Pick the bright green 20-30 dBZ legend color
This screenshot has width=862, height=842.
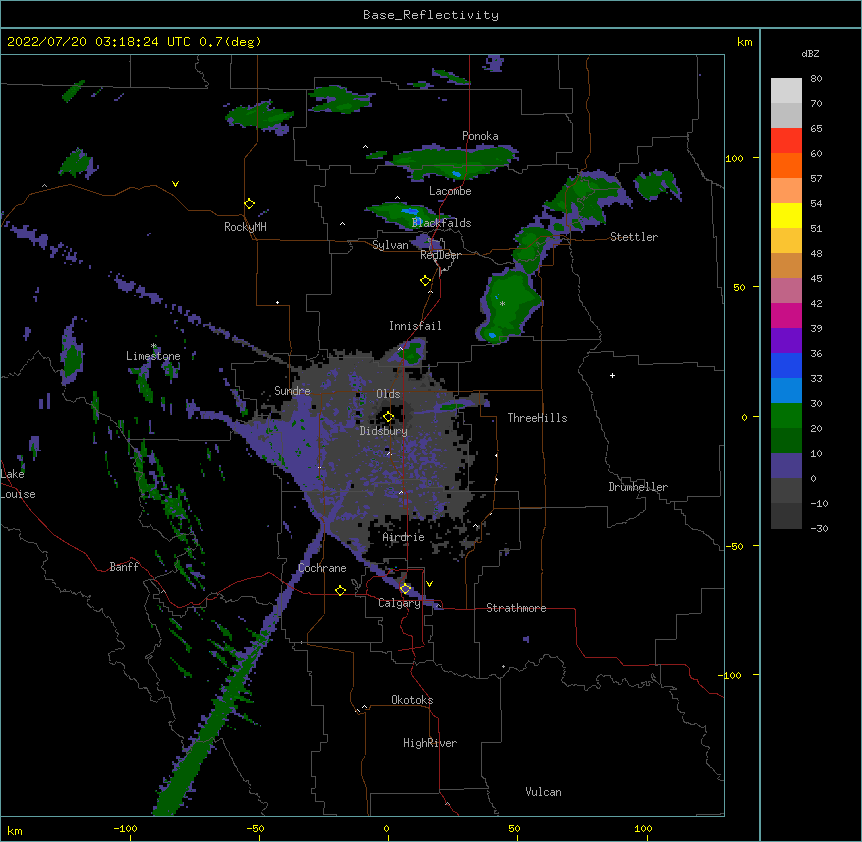tap(786, 416)
